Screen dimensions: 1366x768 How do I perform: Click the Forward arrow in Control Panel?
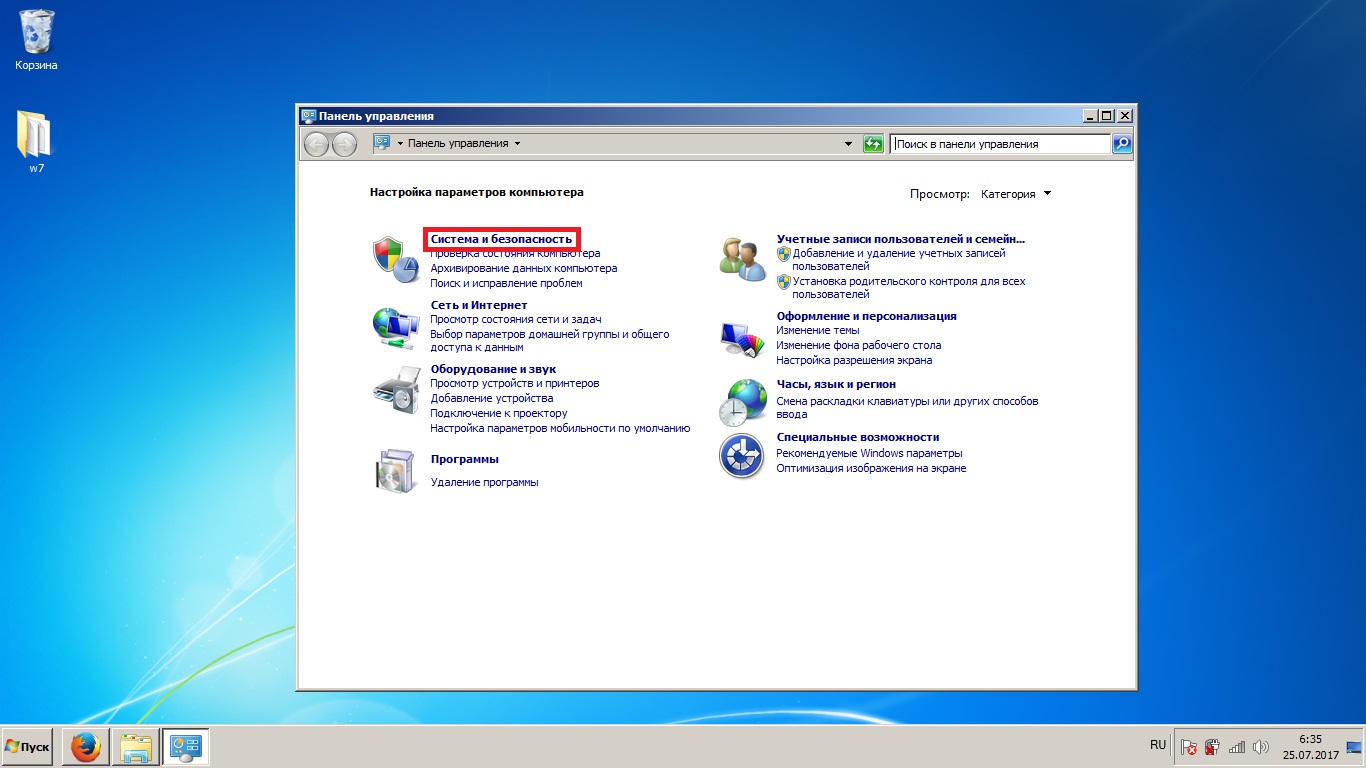click(344, 144)
